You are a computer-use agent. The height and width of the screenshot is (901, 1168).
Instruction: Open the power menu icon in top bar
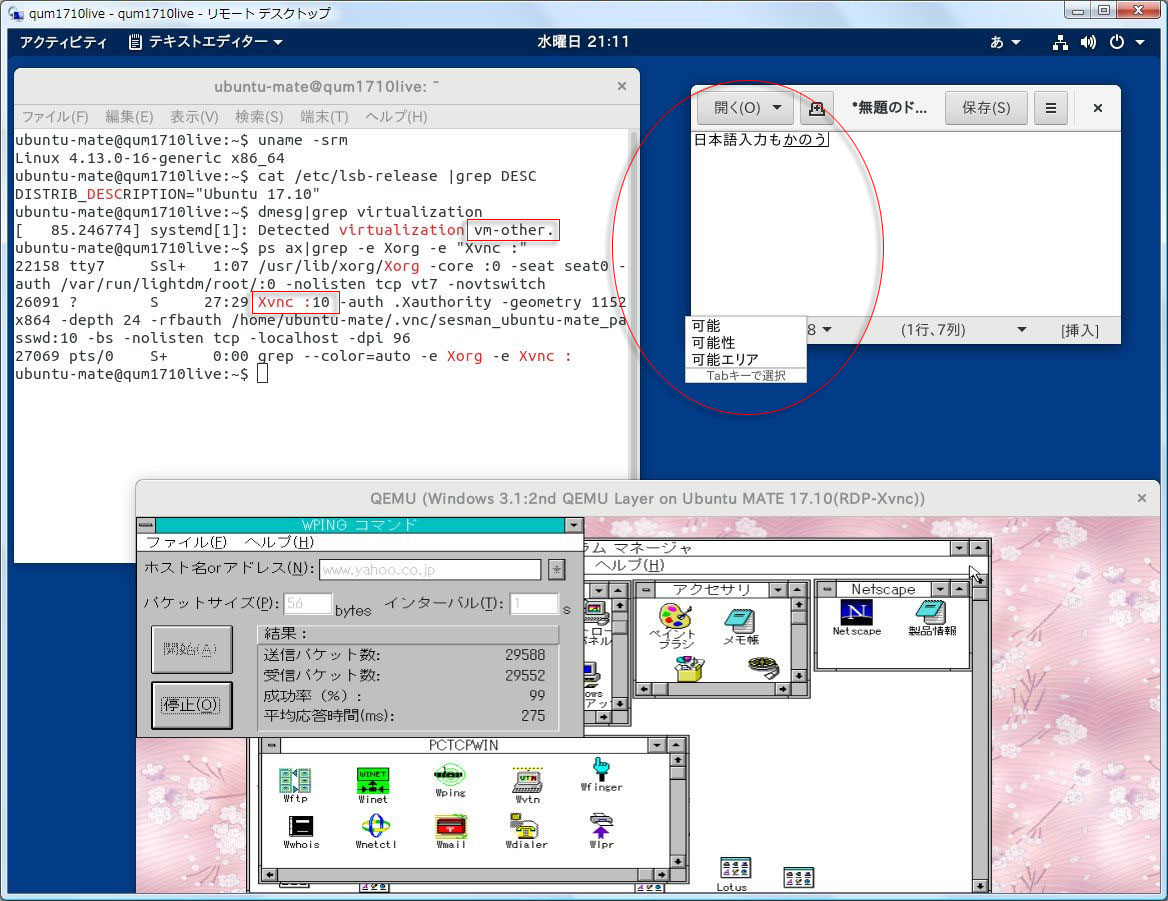click(1117, 42)
